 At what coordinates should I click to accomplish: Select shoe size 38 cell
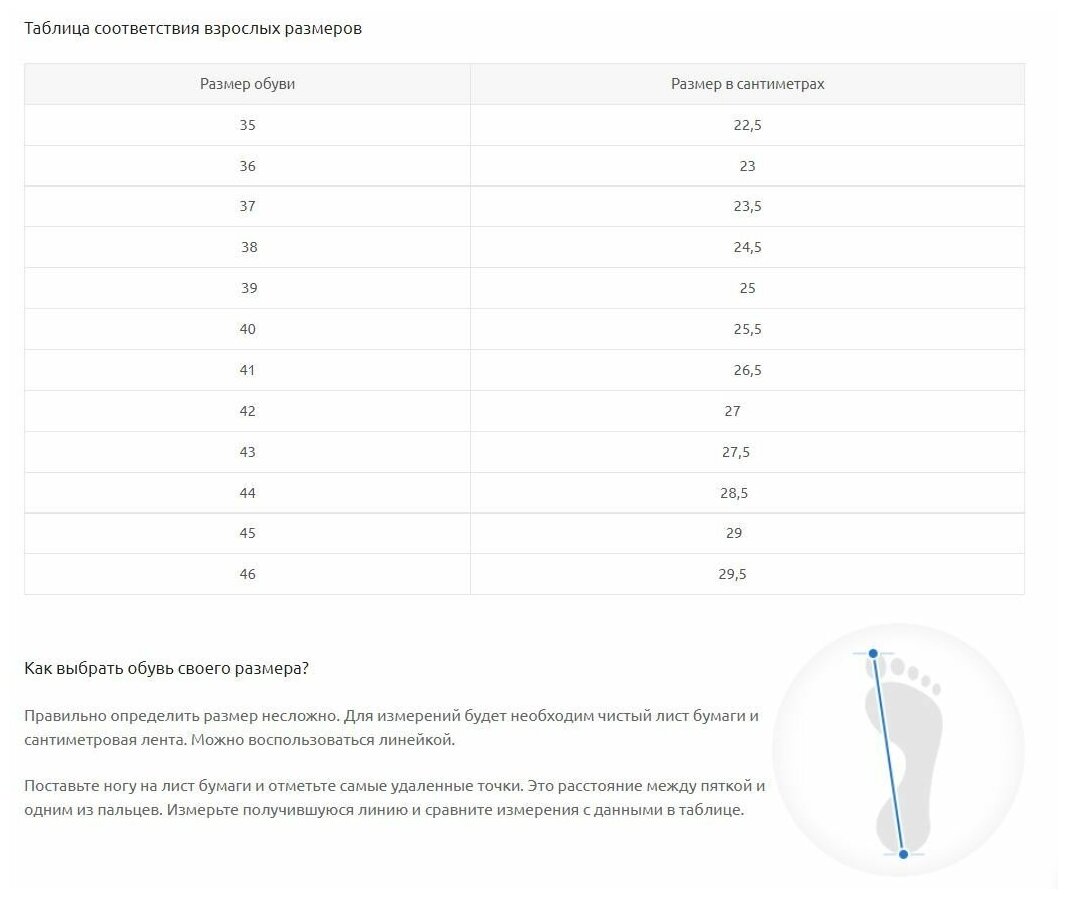(x=248, y=247)
